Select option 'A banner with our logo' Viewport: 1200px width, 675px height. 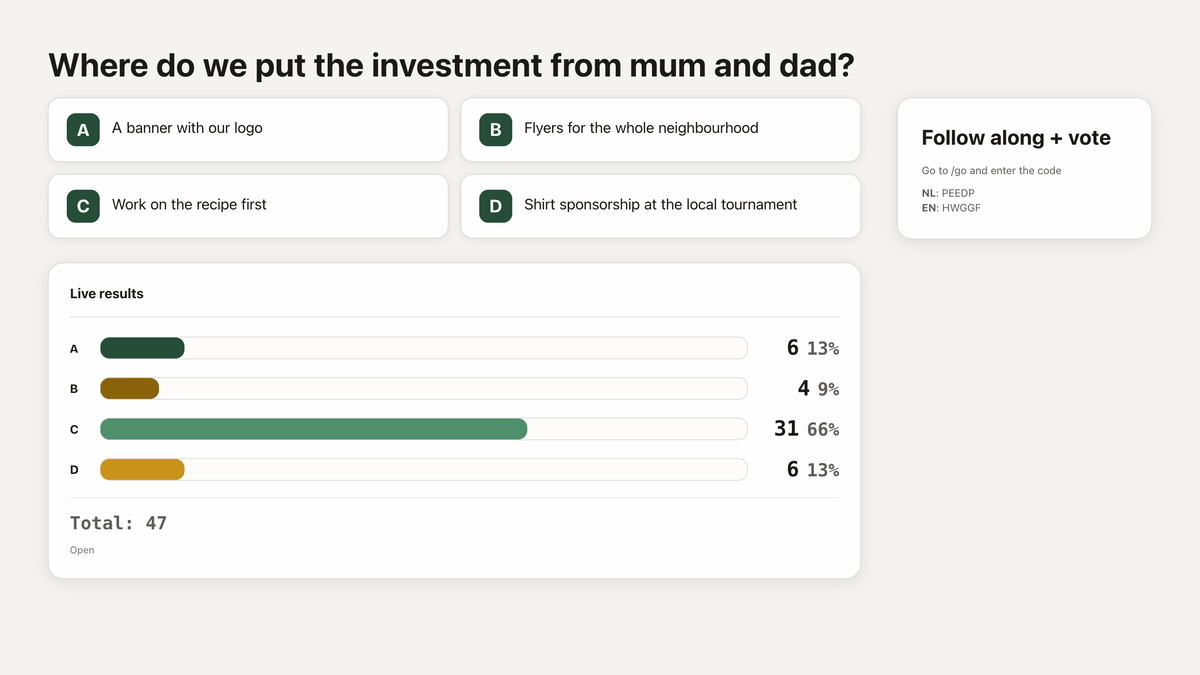point(248,130)
